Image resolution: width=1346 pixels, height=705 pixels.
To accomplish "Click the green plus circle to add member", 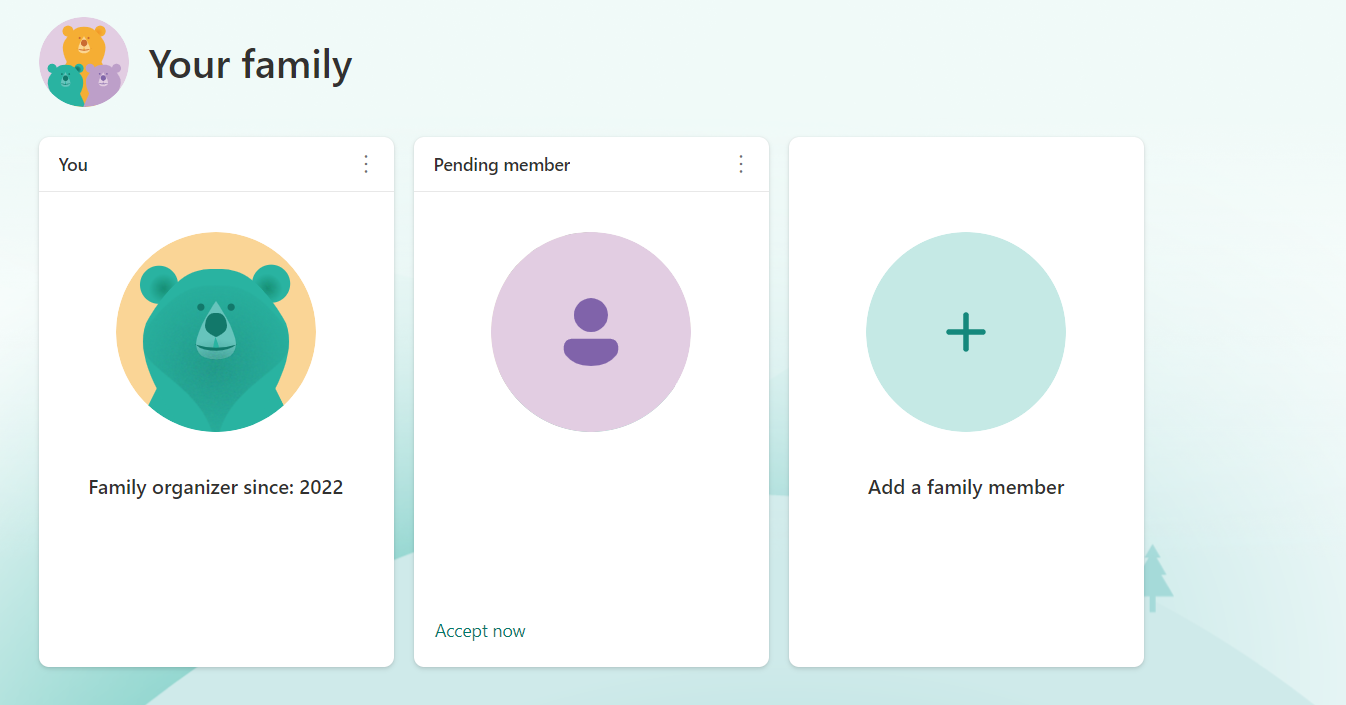I will 966,332.
